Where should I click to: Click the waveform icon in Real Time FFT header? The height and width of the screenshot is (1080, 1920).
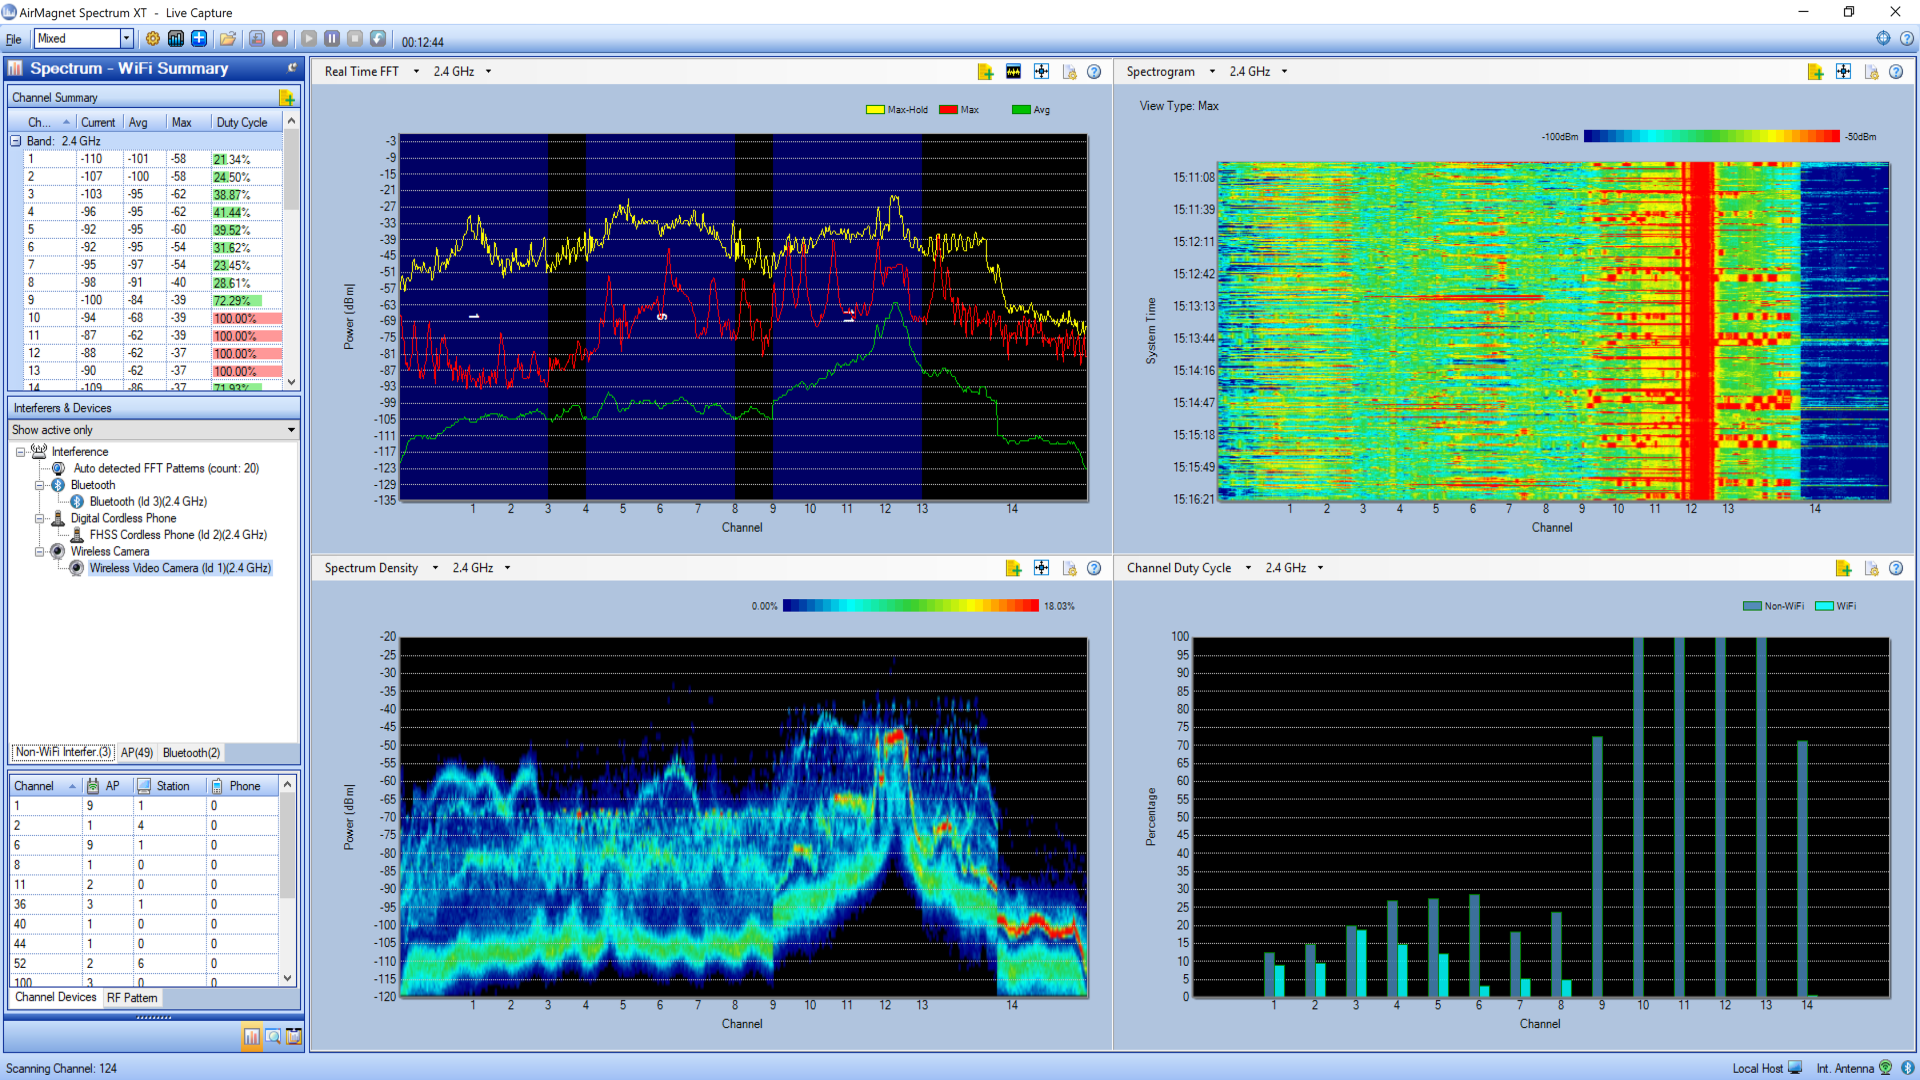click(x=1013, y=72)
